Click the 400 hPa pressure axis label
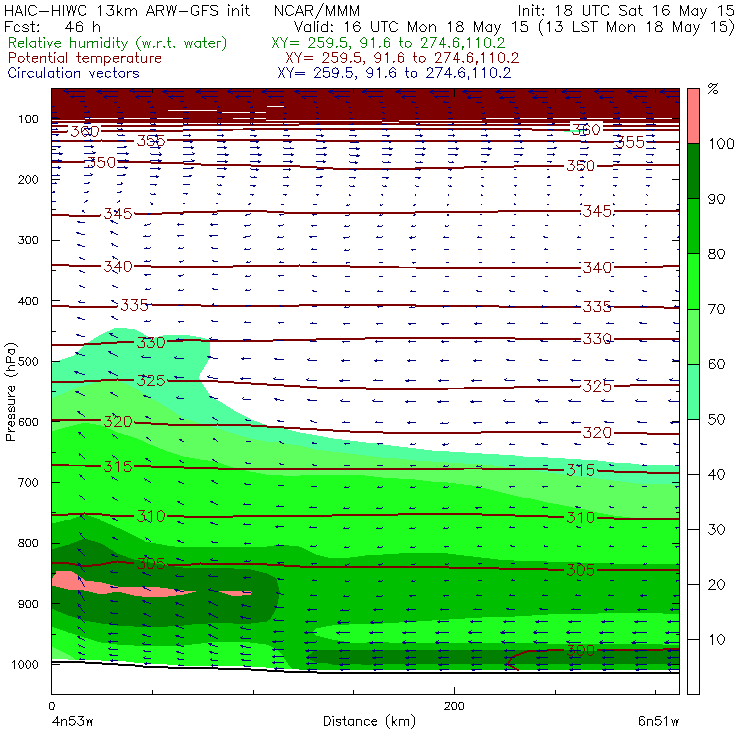 [28, 301]
